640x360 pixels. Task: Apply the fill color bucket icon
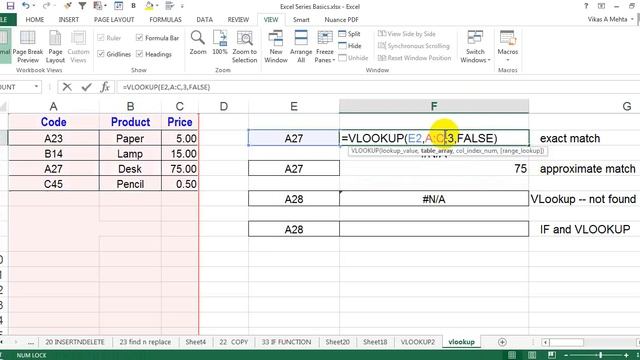[149, 6]
